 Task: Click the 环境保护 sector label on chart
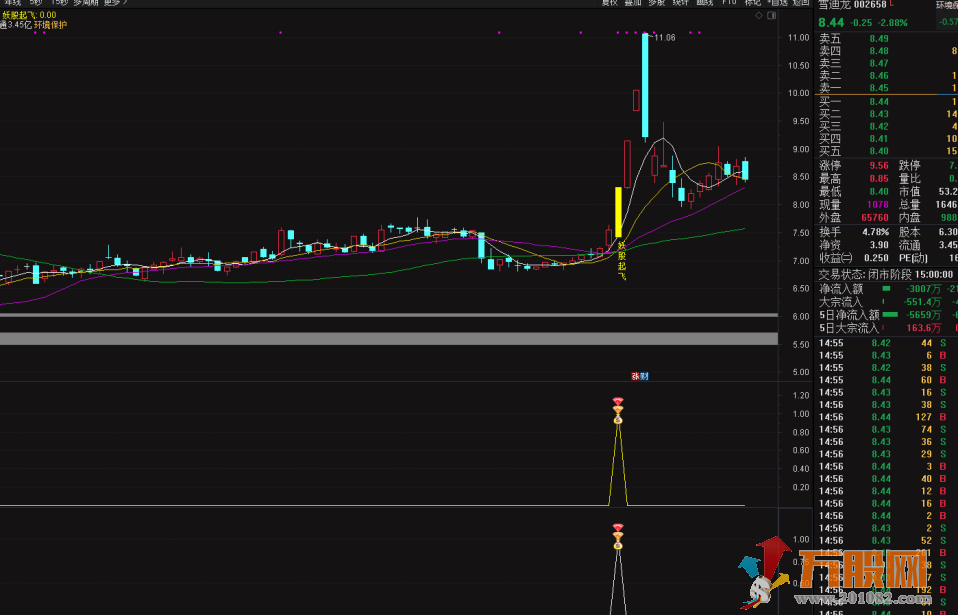50,25
